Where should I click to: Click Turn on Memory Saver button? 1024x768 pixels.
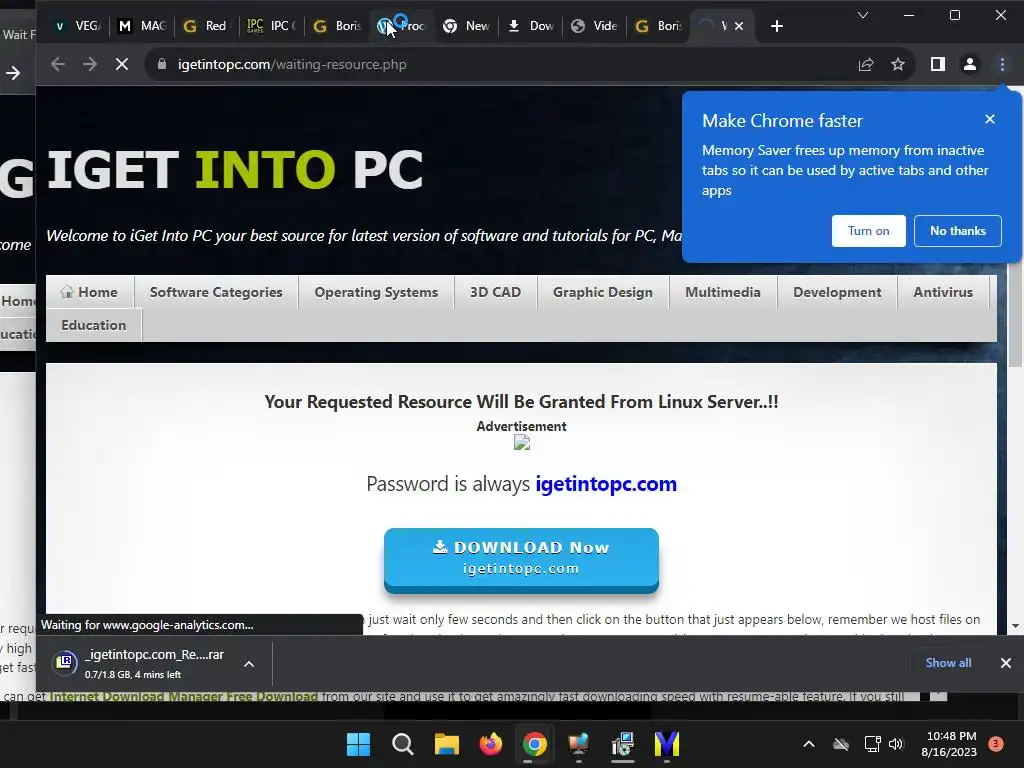pos(869,231)
